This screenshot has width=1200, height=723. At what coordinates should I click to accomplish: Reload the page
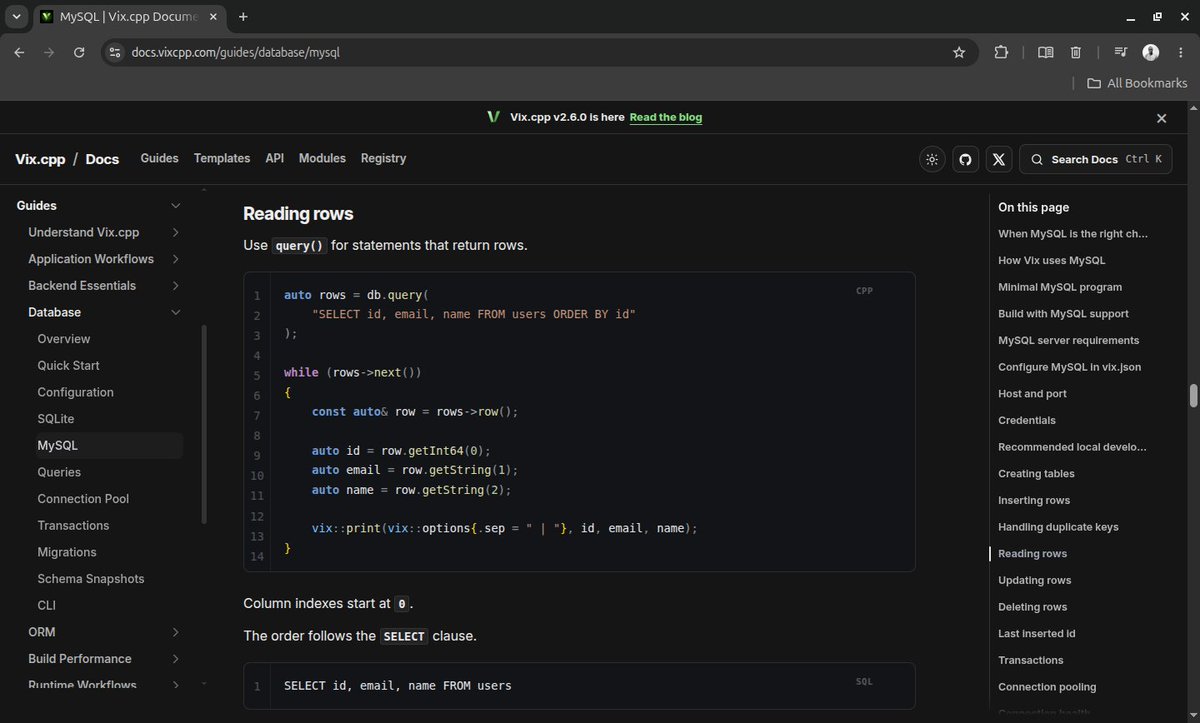pyautogui.click(x=79, y=52)
